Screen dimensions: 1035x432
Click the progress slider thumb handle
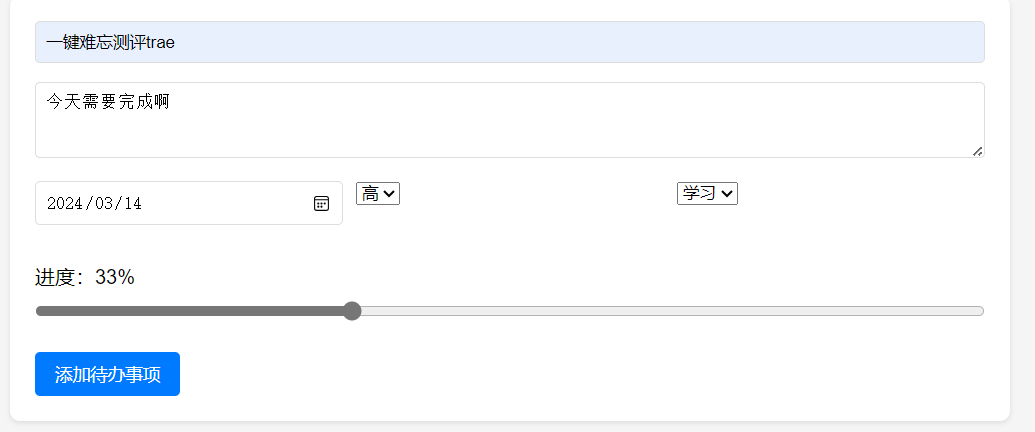(352, 311)
